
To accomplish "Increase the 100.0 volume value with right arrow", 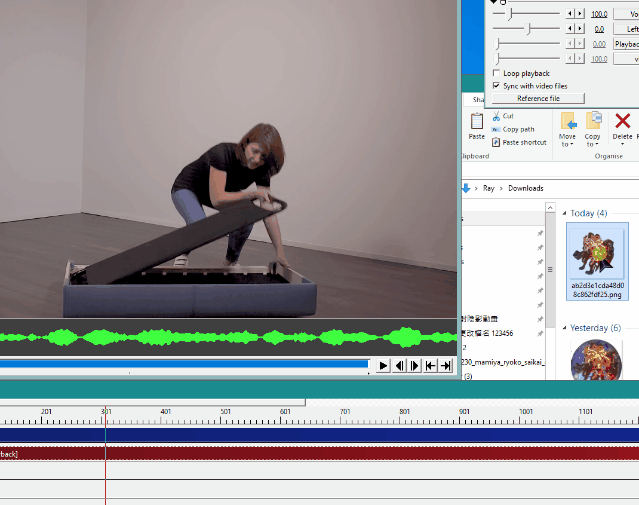I will [x=580, y=14].
